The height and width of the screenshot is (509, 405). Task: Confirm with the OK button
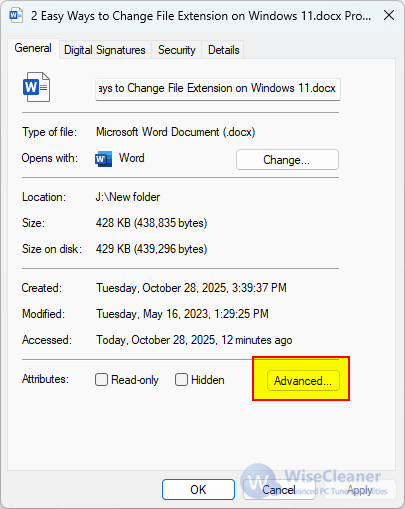[198, 489]
